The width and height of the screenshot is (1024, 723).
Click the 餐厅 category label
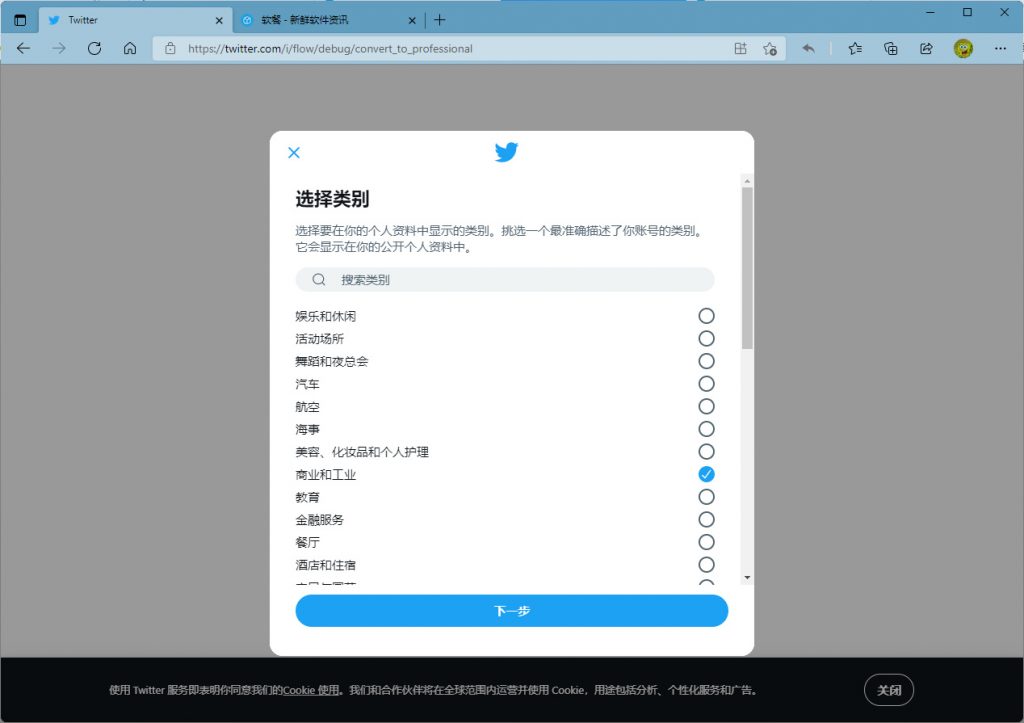[x=307, y=542]
